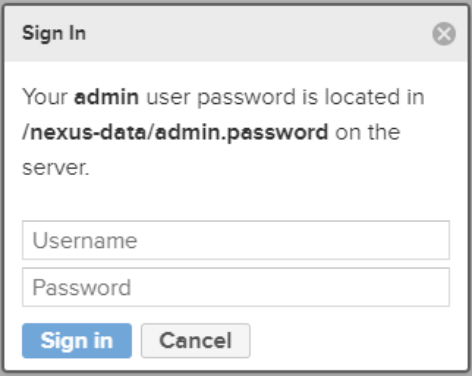Click the 'user password is located in' text

285,97
